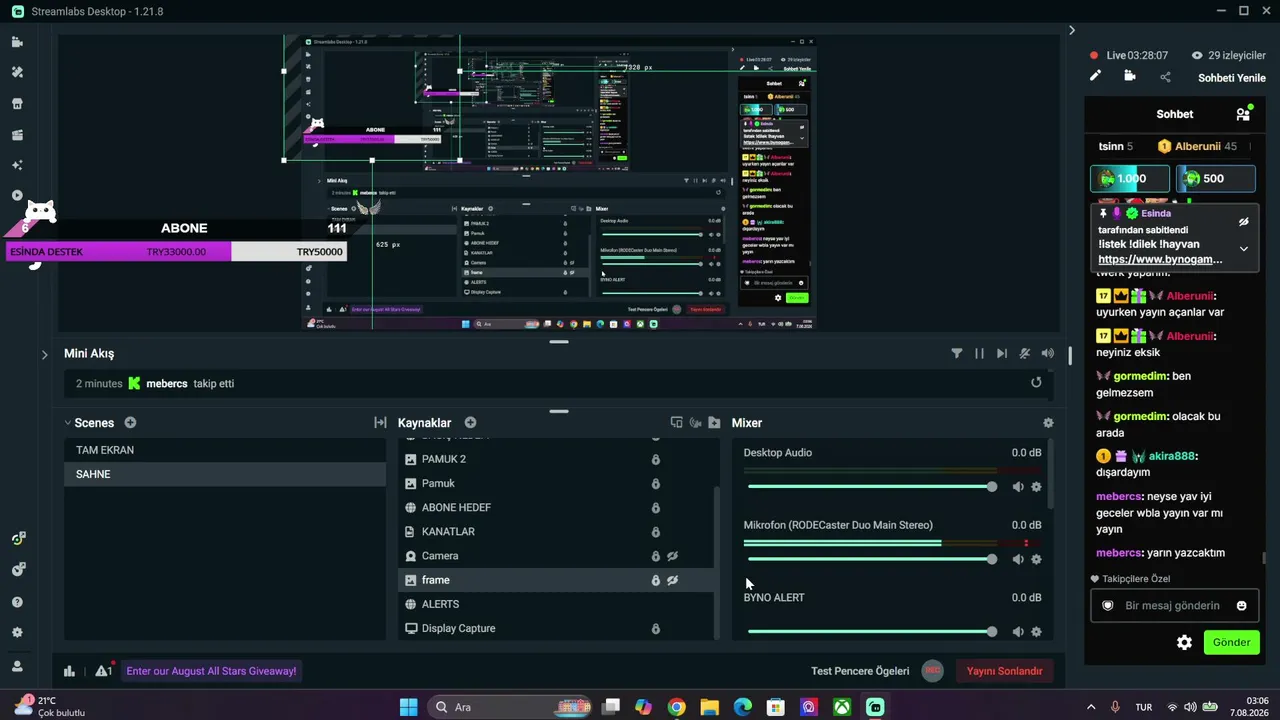Select the Pamuk source

[556, 483]
